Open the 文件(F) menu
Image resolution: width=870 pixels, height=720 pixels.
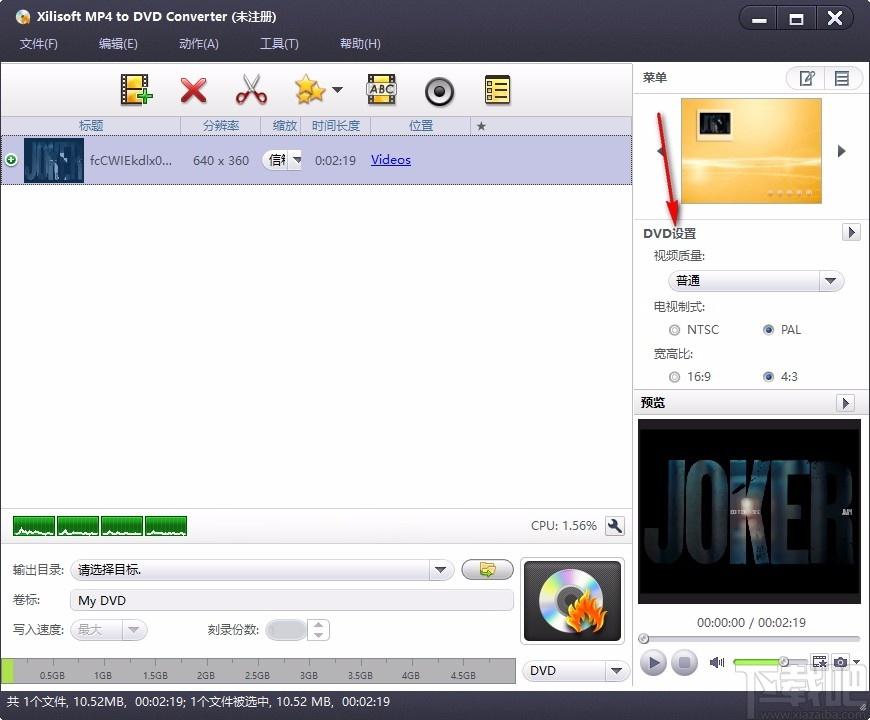tap(39, 43)
